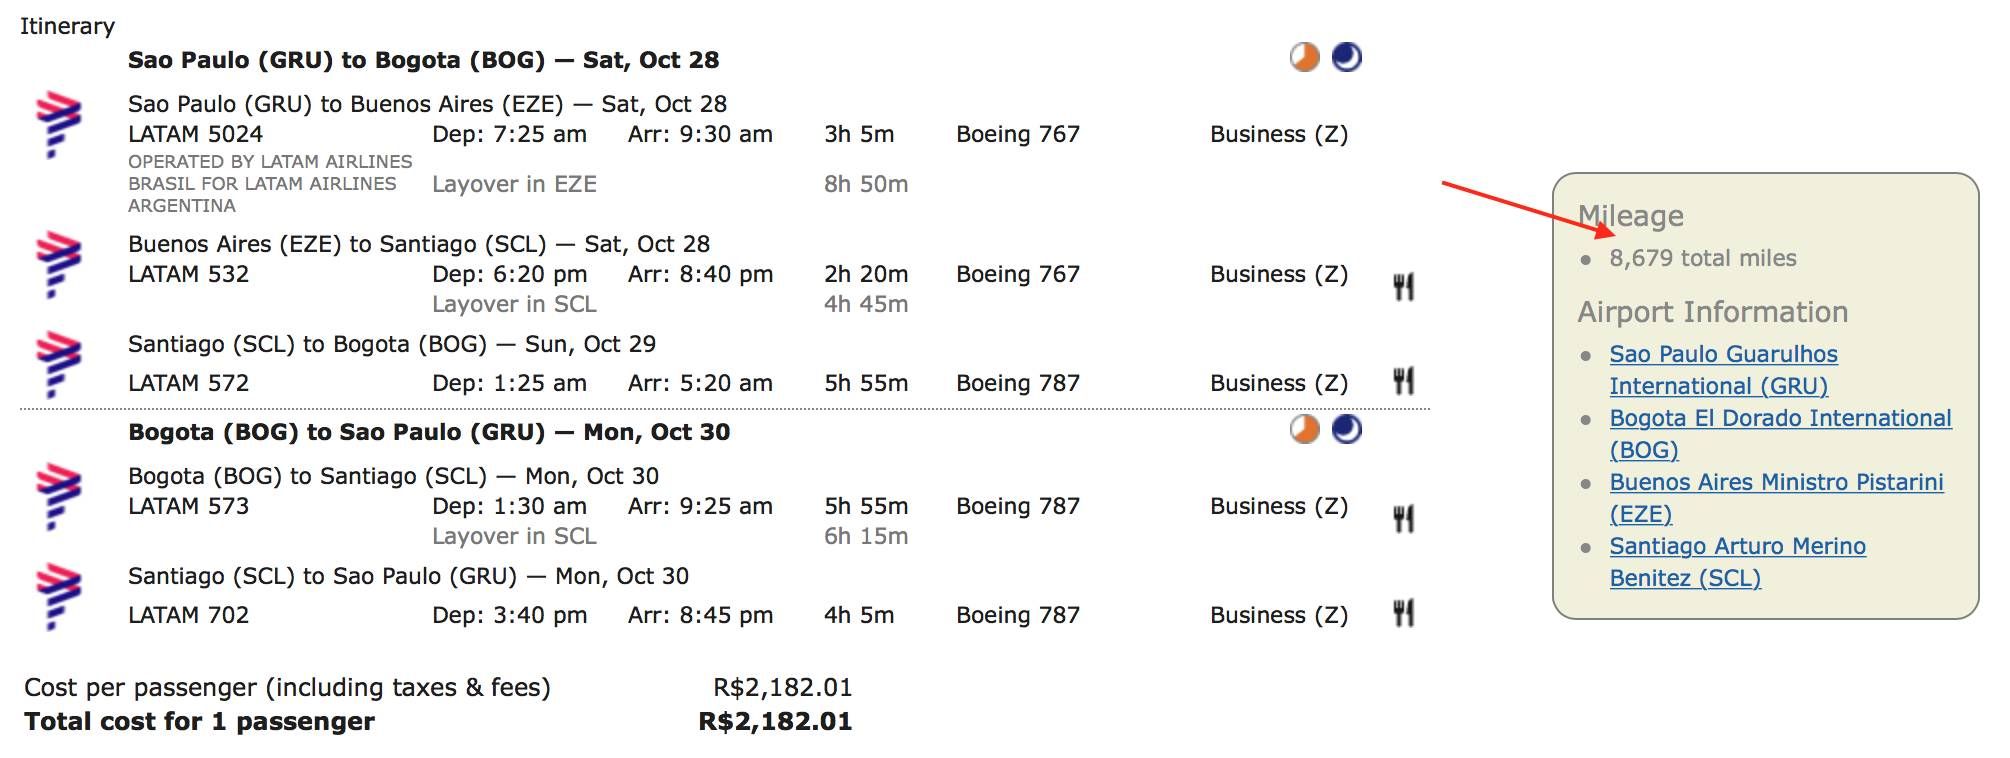Click the blue overnight moon icon for outbound trip
Image resolution: width=2010 pixels, height=758 pixels.
click(x=1347, y=57)
